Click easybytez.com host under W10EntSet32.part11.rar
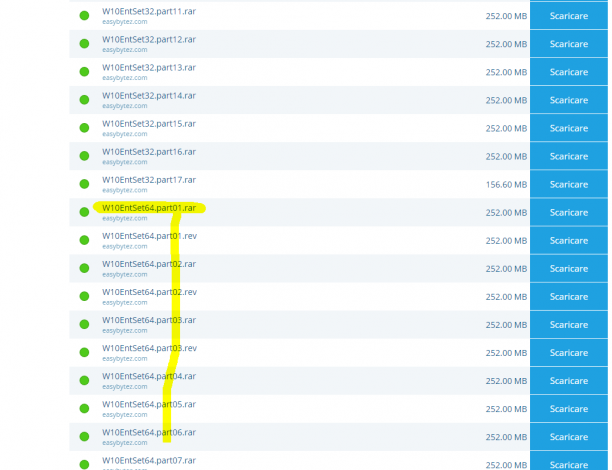This screenshot has height=470, width=612. click(125, 22)
